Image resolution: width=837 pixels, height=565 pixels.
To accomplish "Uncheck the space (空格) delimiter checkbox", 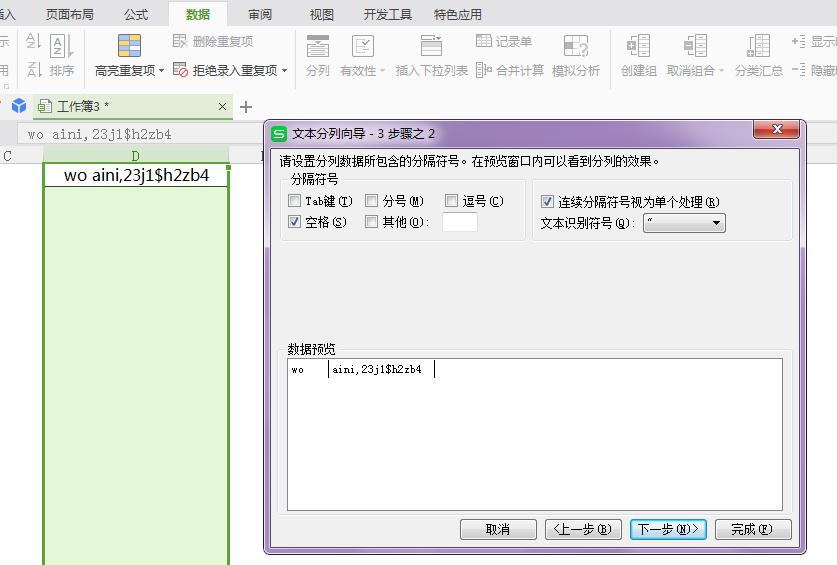I will point(294,222).
